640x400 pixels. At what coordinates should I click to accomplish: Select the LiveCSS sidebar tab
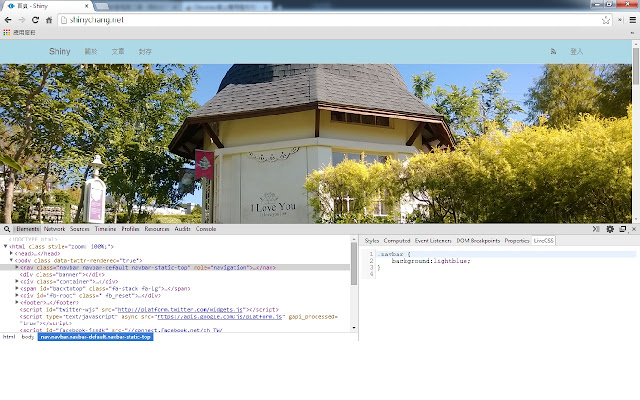coord(544,241)
